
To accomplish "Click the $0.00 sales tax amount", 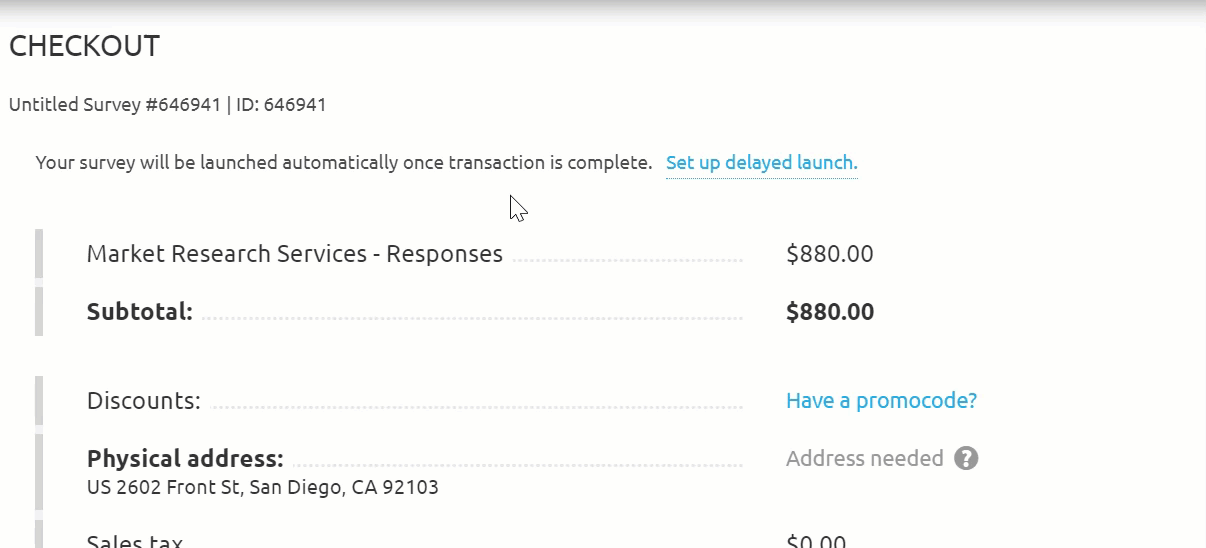I will pyautogui.click(x=816, y=541).
